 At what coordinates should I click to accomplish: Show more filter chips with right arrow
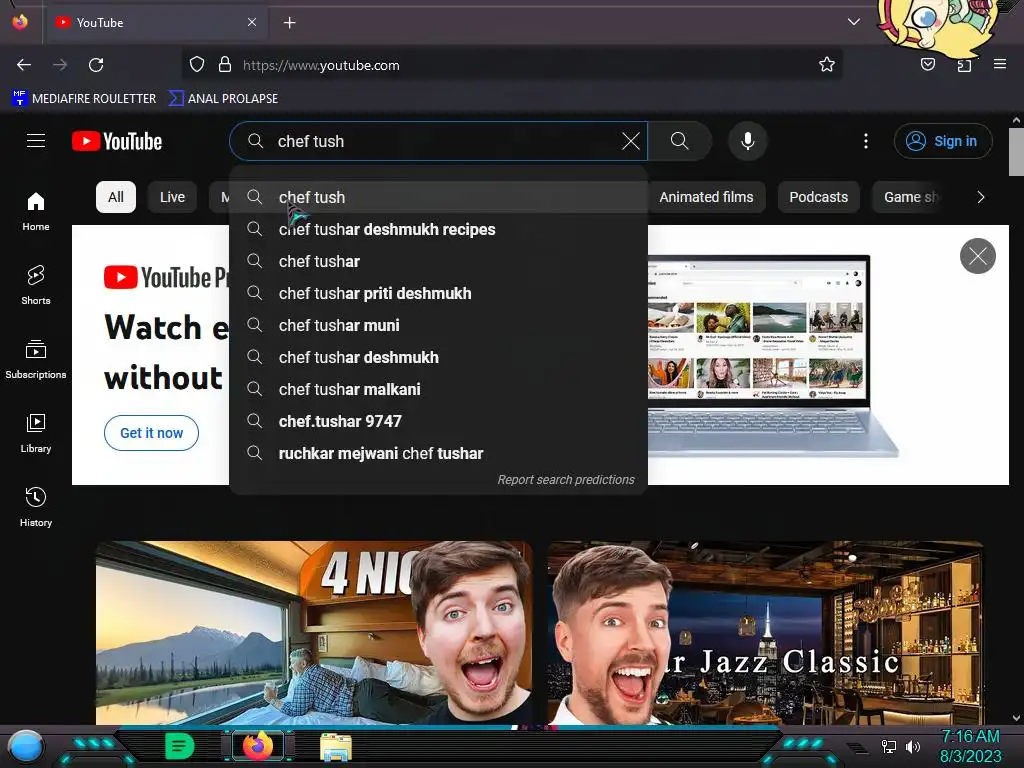[980, 197]
